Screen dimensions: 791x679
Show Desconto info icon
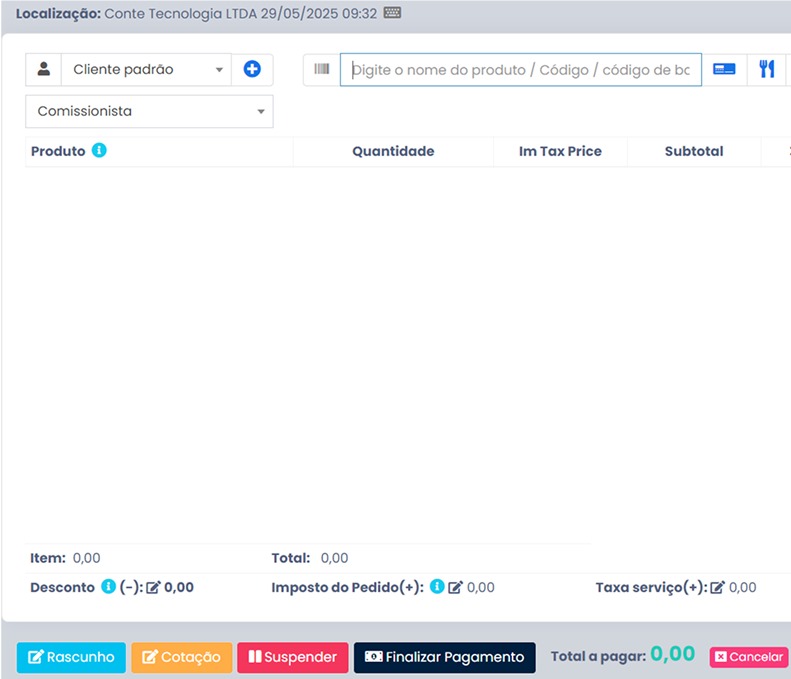point(108,586)
